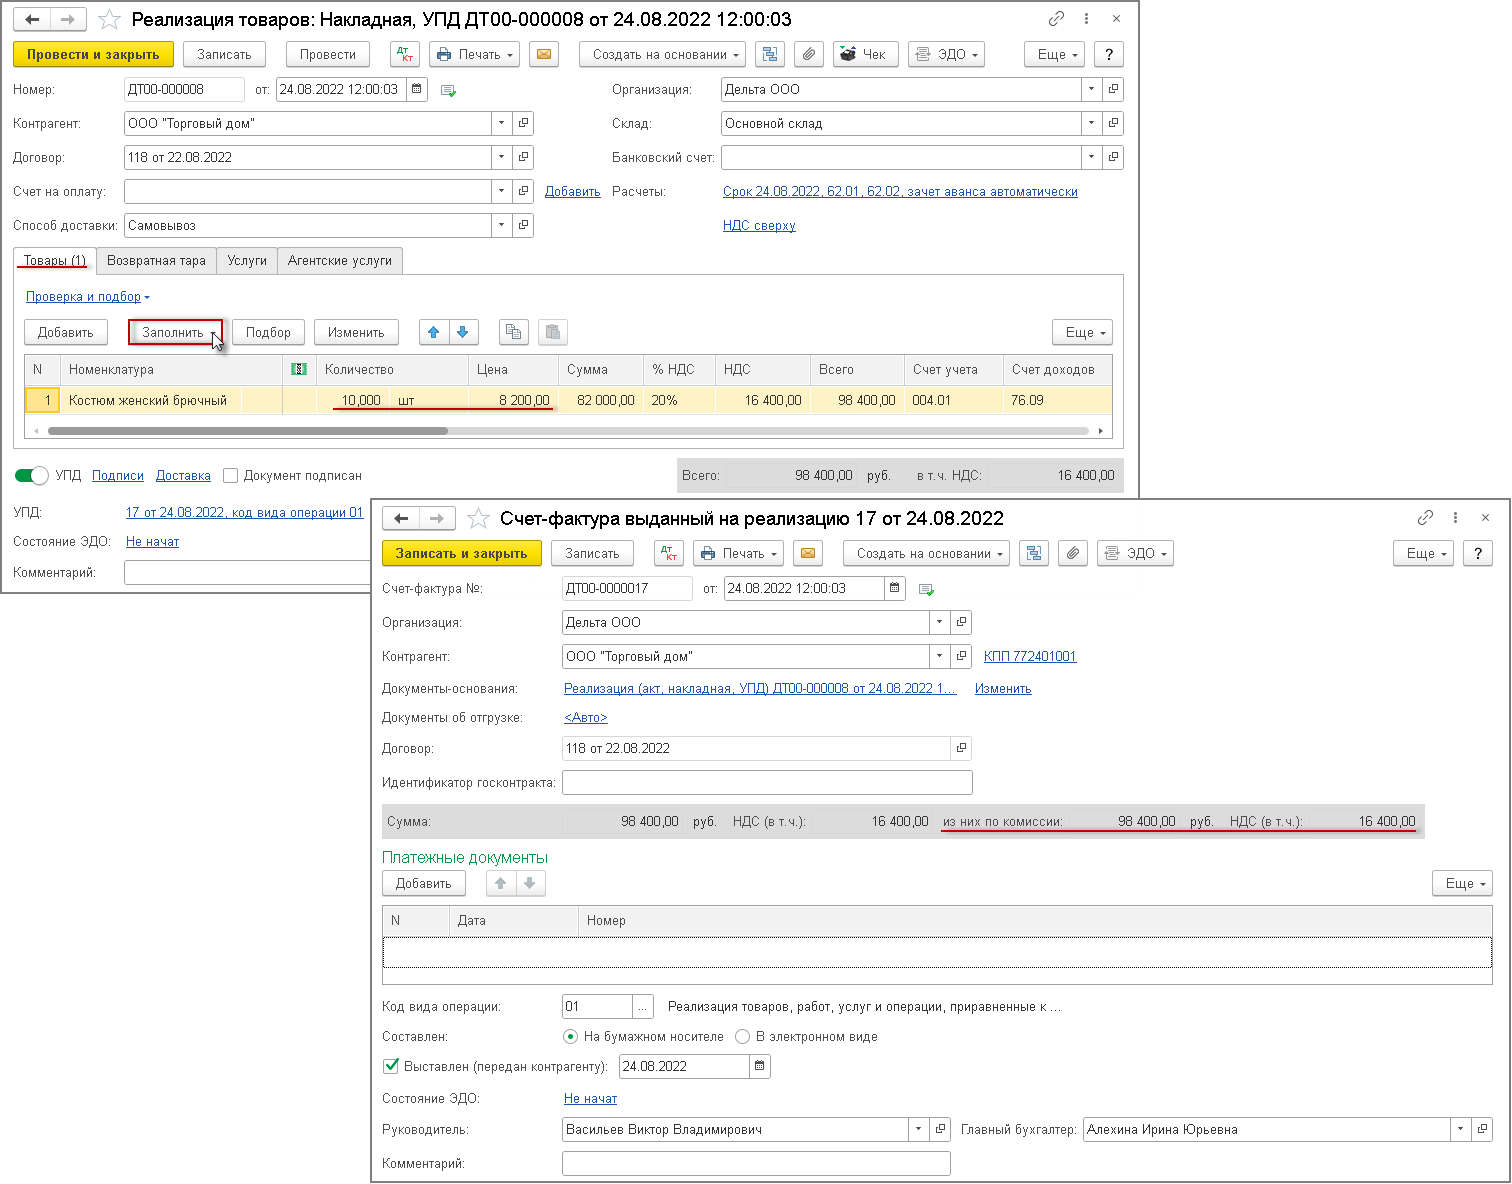Expand the Руководитель Васильев dropdown
Screen dimensions: 1512x1184
[x=918, y=1129]
